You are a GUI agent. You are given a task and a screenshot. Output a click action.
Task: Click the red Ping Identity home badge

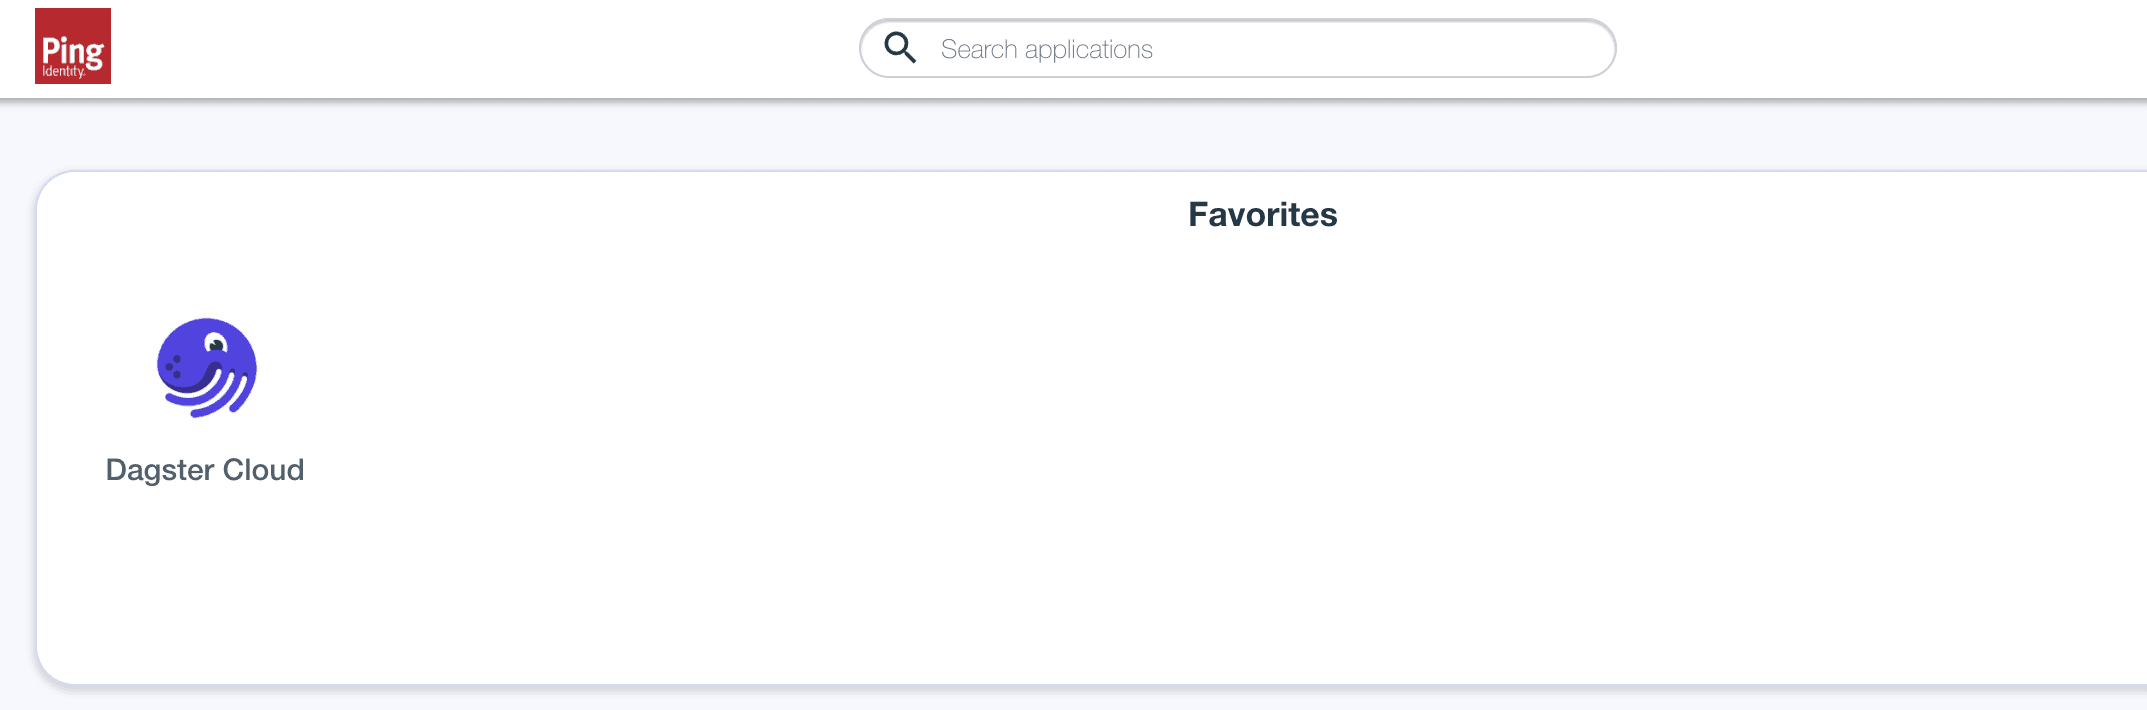(72, 45)
